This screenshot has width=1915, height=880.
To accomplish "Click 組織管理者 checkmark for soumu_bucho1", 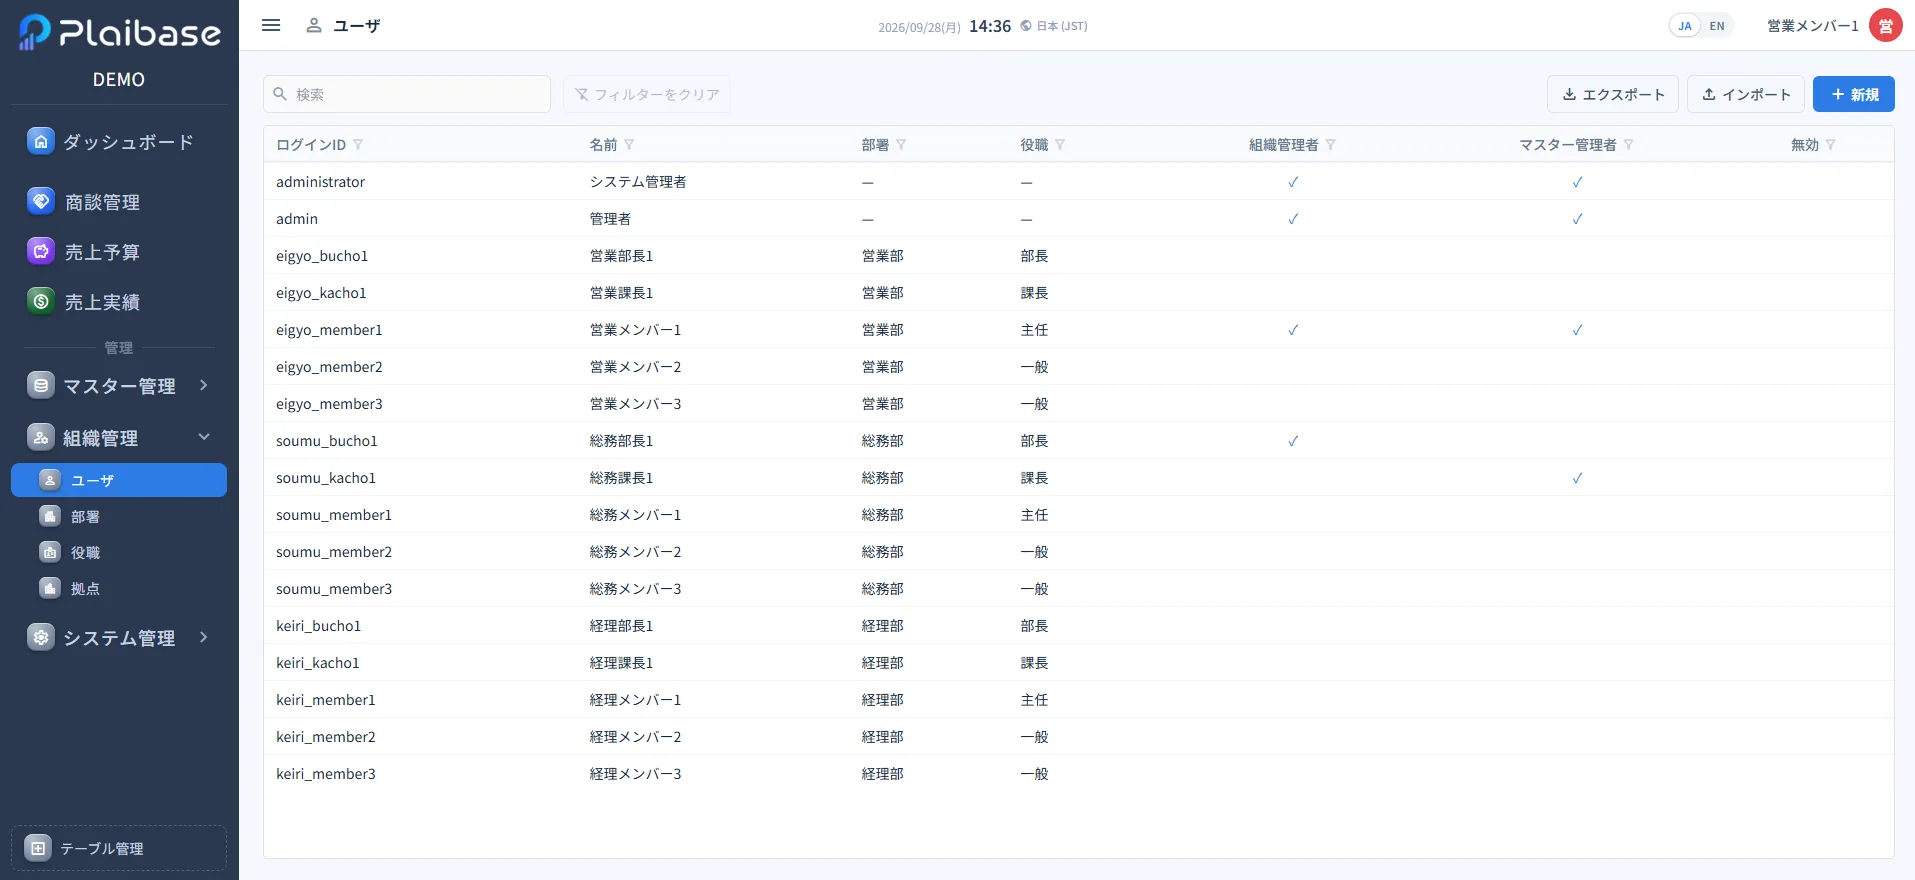I will click(x=1293, y=441).
